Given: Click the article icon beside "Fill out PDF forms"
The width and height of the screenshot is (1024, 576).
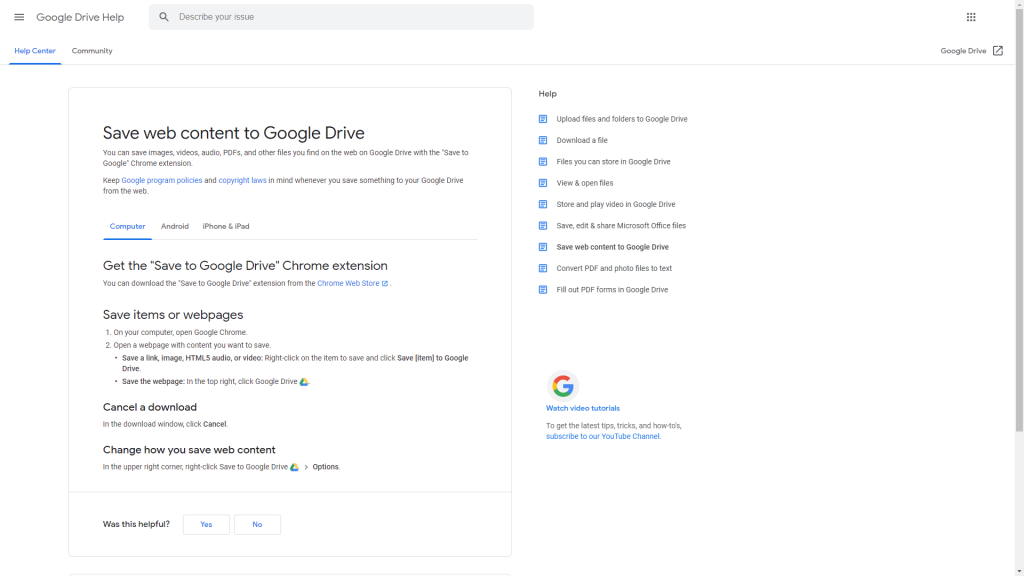Looking at the screenshot, I should tap(543, 289).
